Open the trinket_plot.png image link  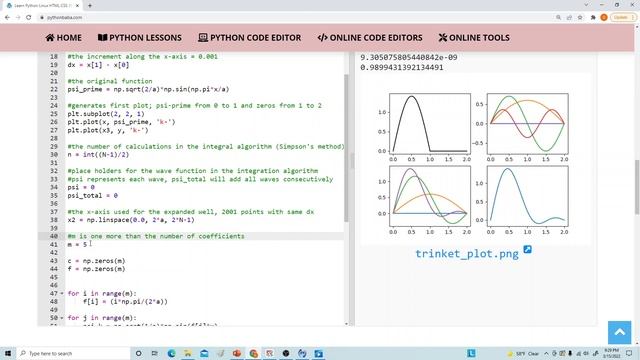pyautogui.click(x=467, y=253)
